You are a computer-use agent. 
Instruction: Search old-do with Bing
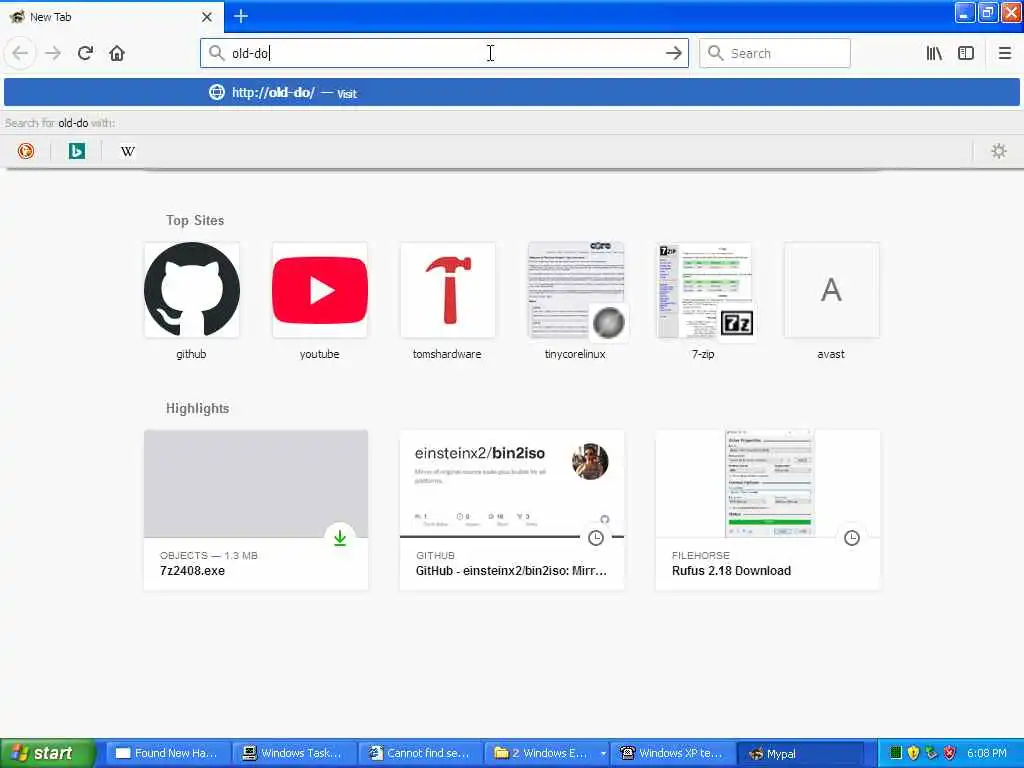[x=76, y=152]
